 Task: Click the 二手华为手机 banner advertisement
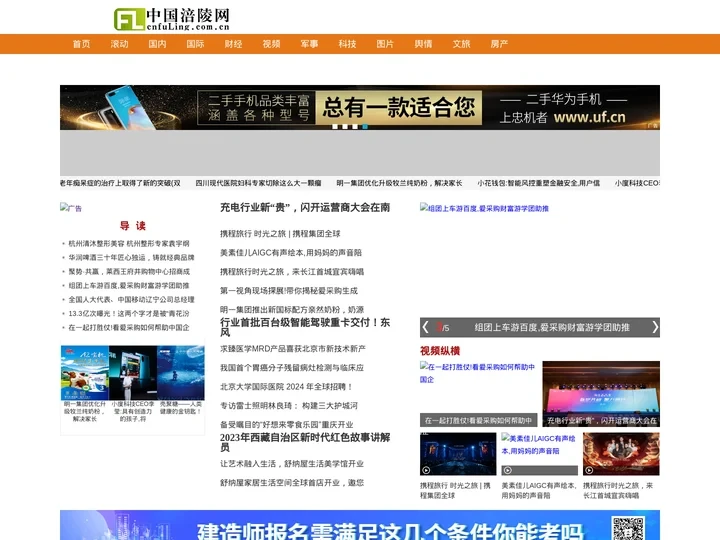point(360,107)
